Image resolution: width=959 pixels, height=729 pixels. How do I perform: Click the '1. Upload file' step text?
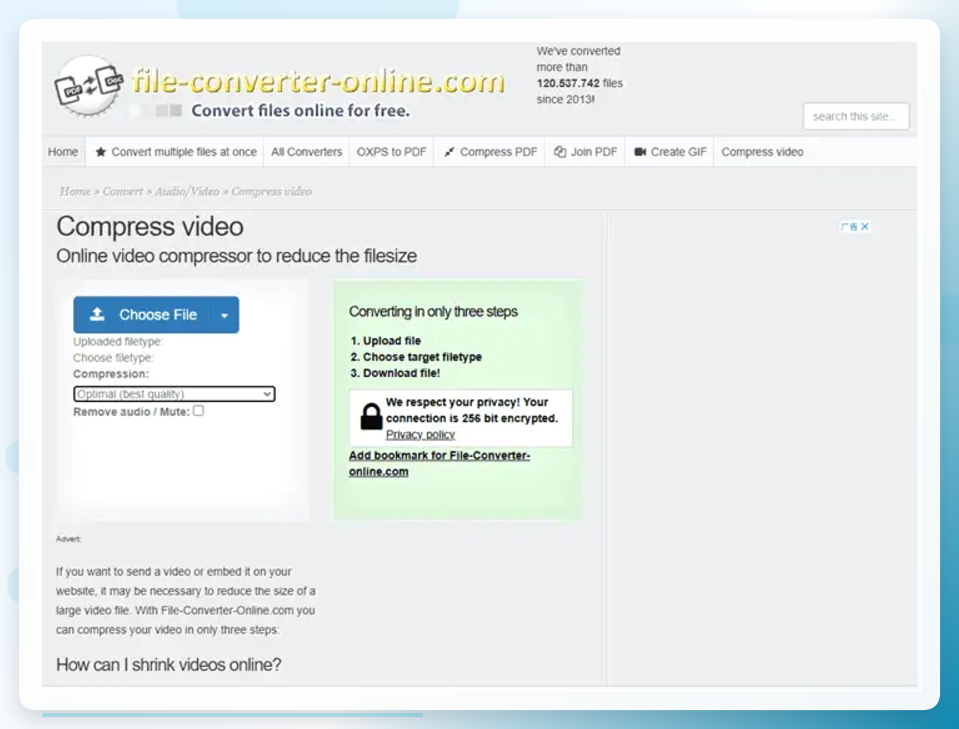pyautogui.click(x=386, y=341)
